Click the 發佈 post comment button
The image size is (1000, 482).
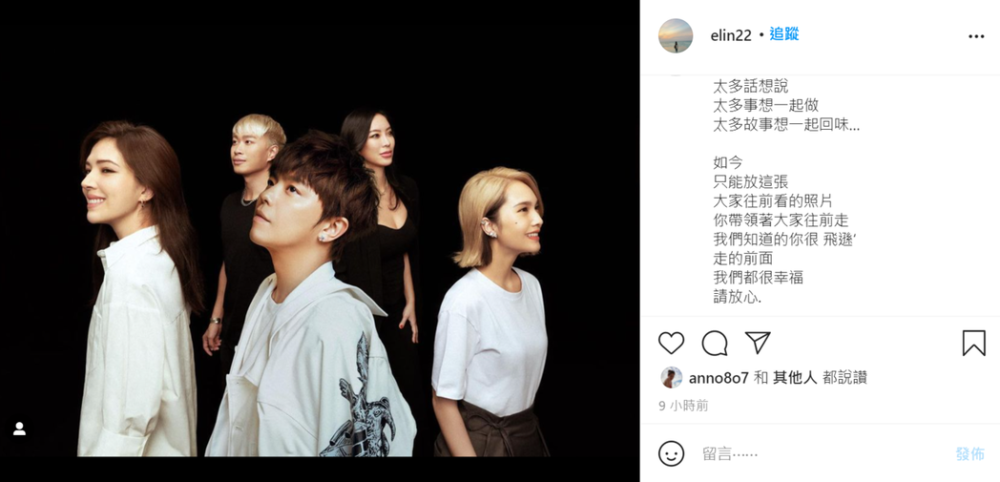point(969,454)
